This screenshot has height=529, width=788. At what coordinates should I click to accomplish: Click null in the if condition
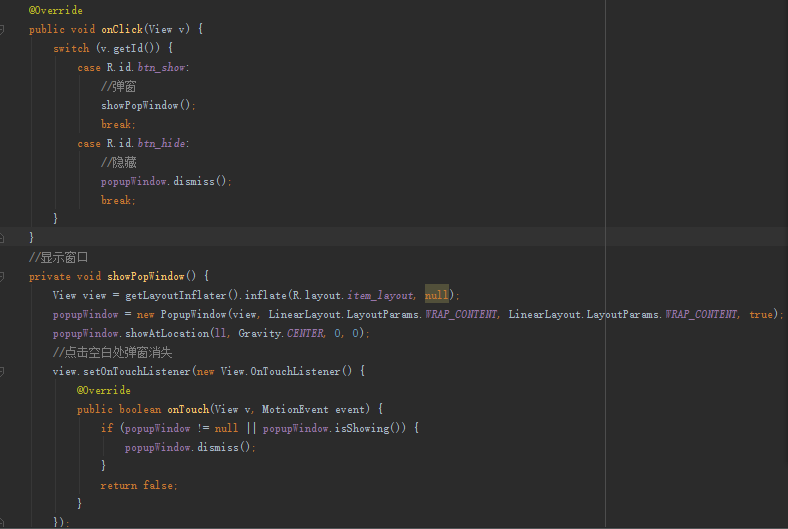[226, 429]
